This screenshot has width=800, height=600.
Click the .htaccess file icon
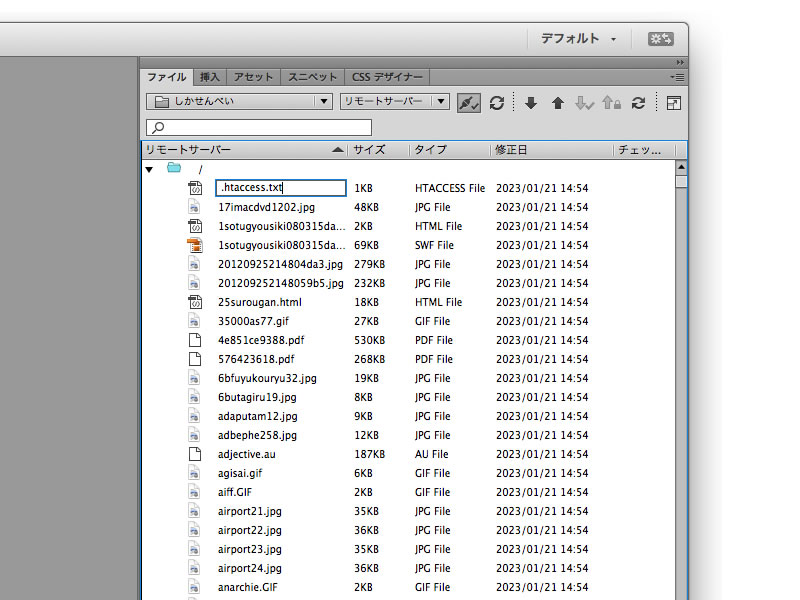(195, 188)
